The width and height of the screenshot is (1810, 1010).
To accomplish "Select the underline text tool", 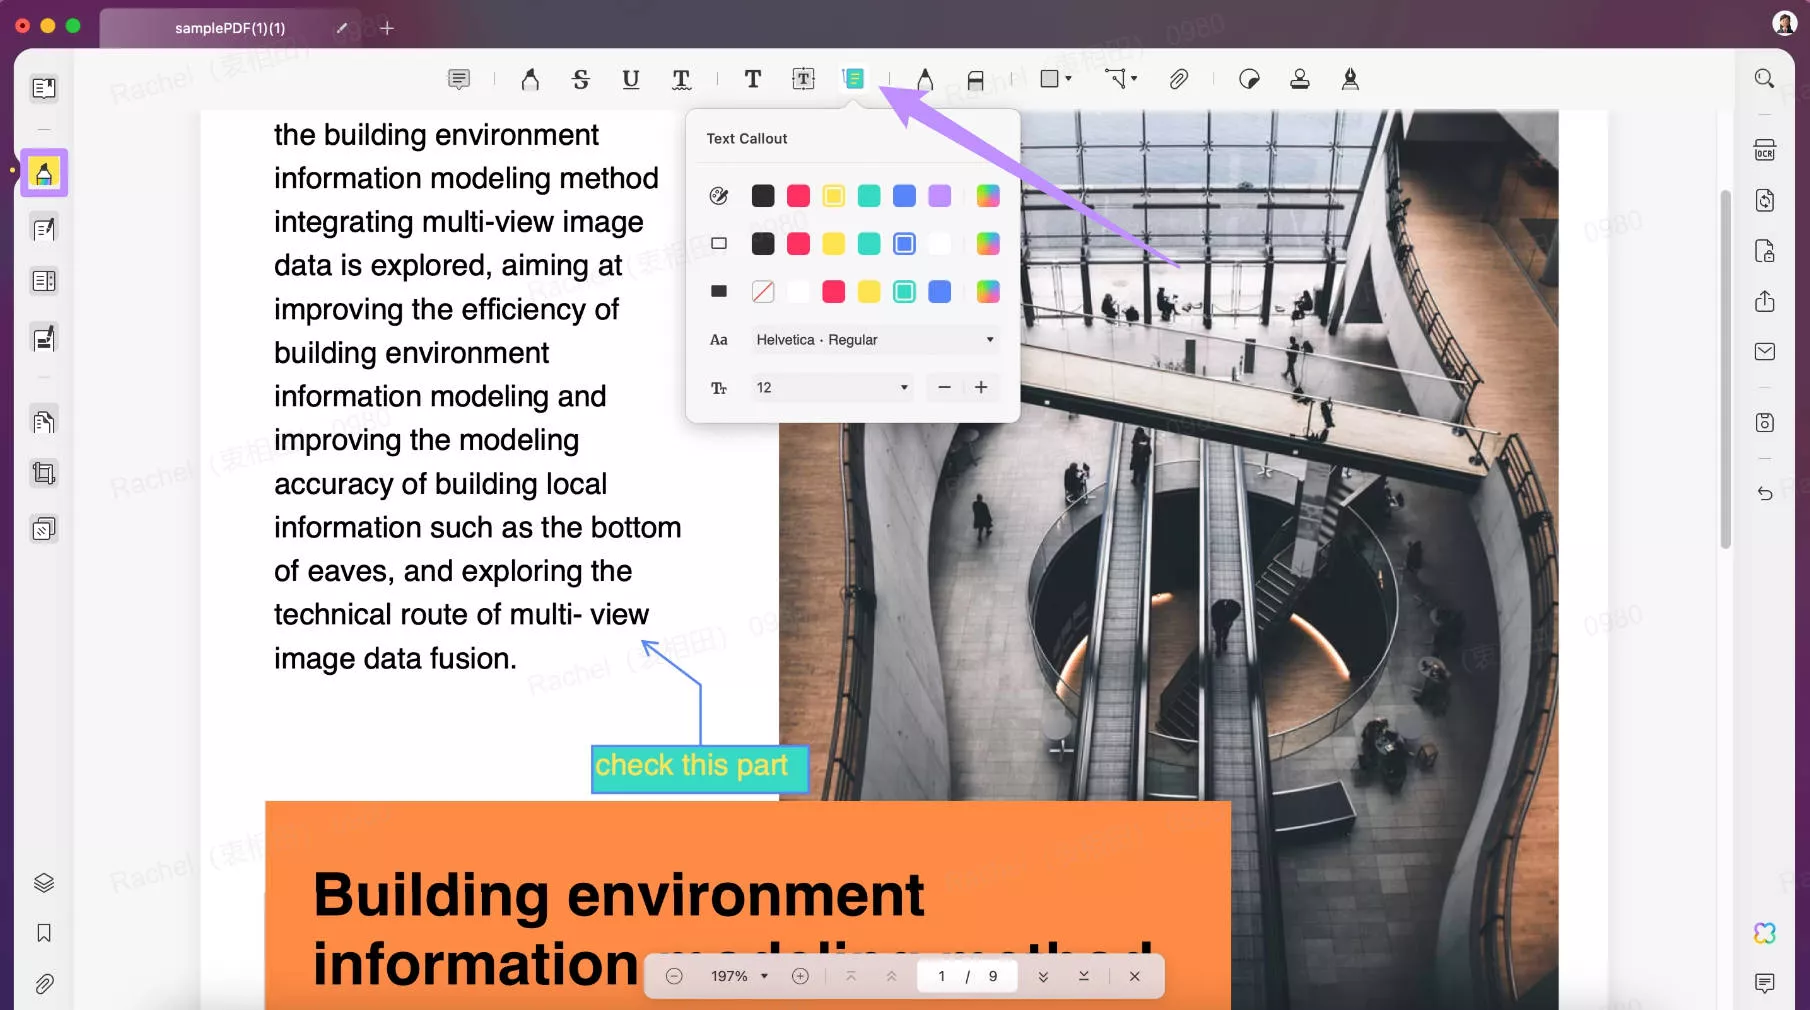I will point(631,79).
